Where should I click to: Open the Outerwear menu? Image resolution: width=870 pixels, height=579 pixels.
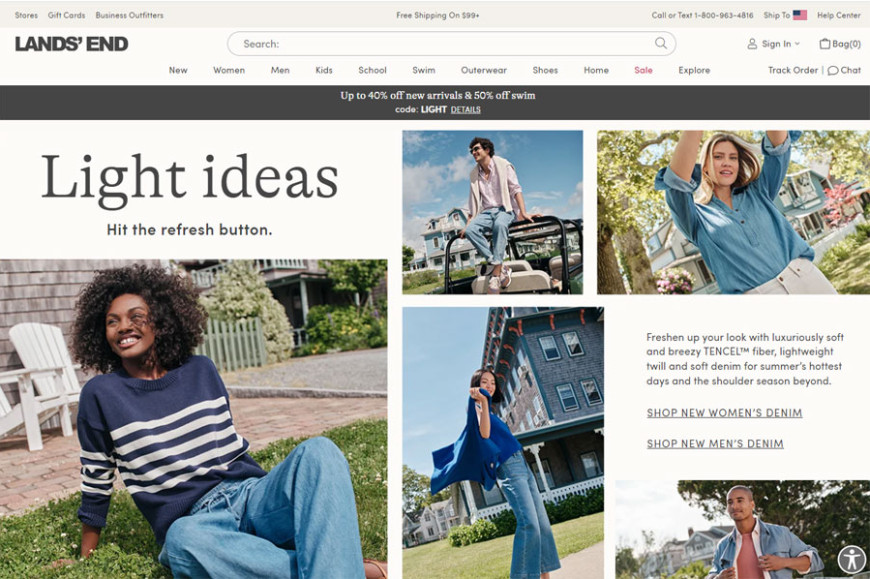point(484,70)
